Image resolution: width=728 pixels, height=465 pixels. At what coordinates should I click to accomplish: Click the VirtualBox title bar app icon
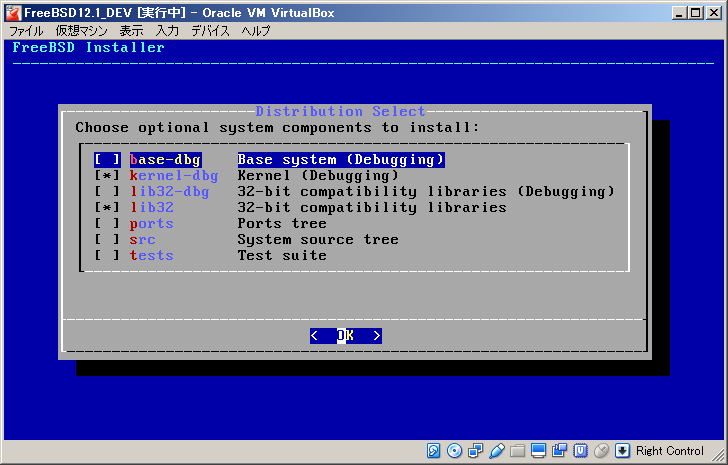click(x=13, y=13)
